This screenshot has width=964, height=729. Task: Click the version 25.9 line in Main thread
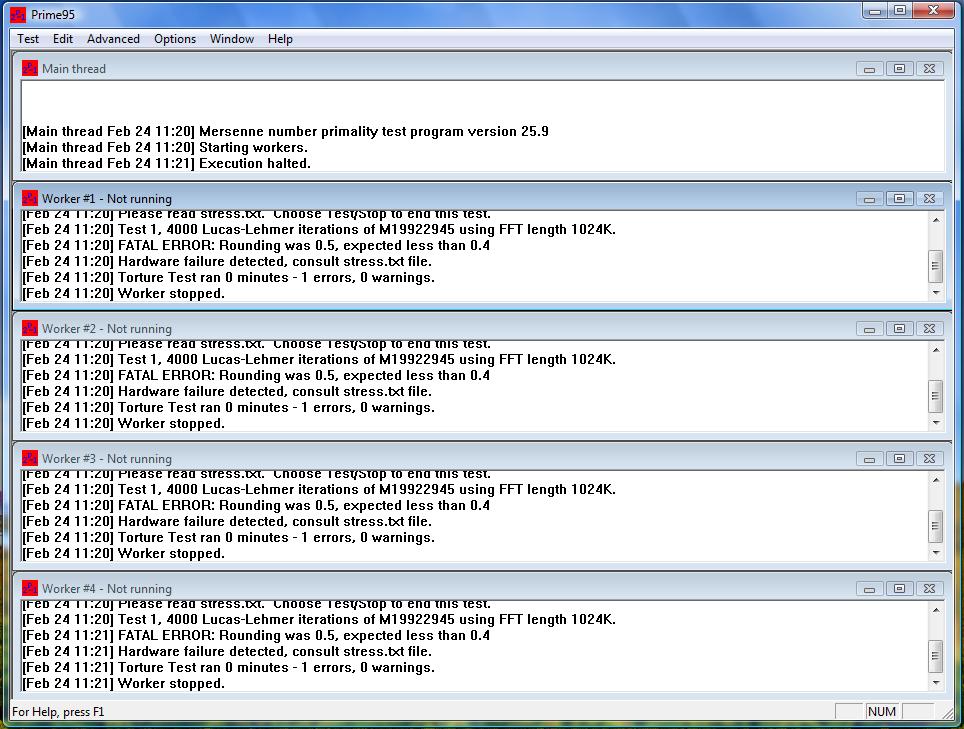click(285, 132)
